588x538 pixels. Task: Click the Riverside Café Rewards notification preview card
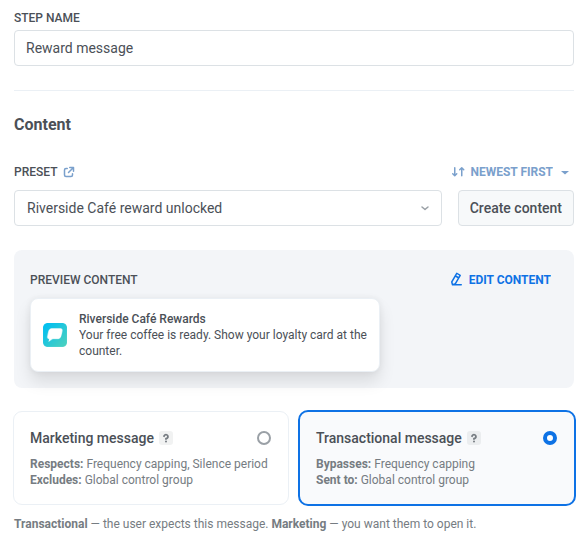point(205,335)
